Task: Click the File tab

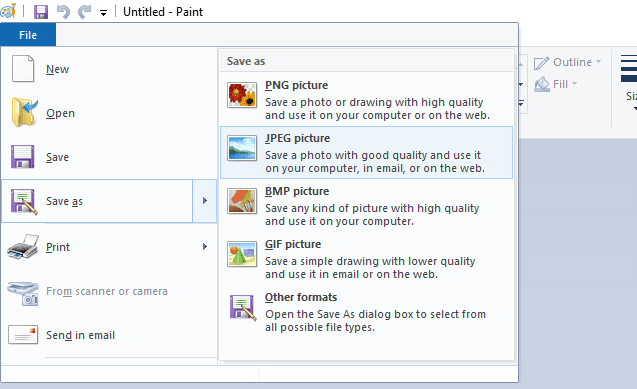Action: tap(28, 35)
